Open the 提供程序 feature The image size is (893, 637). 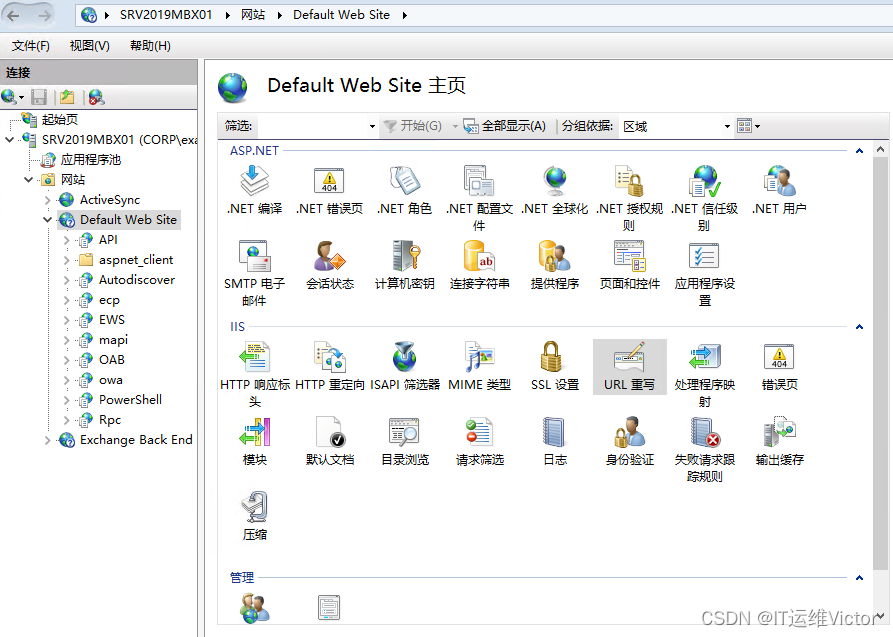click(554, 265)
